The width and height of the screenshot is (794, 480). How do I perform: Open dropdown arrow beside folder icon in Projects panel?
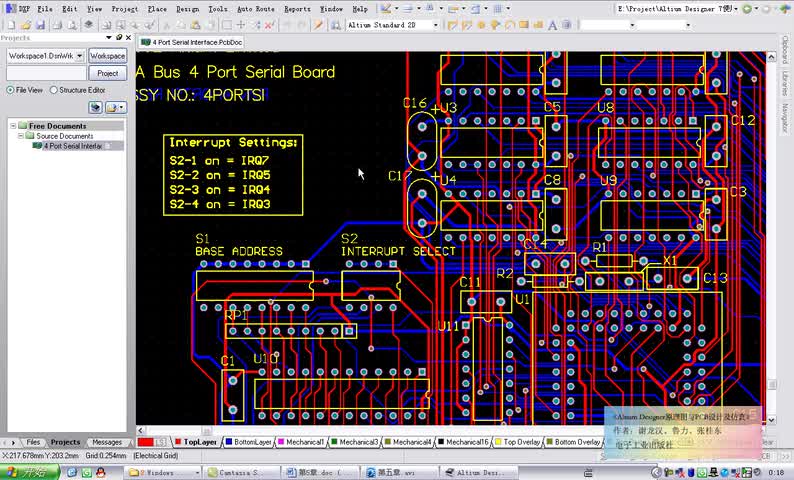click(x=122, y=107)
